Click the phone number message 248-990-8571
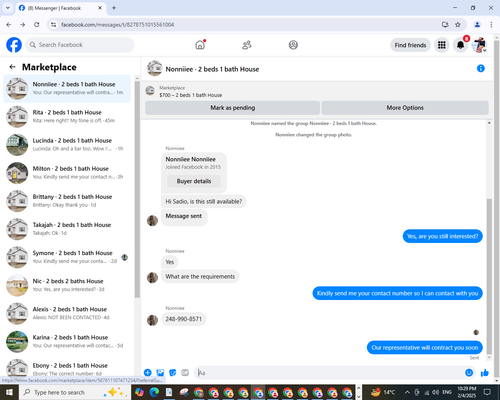The image size is (500, 400). (184, 319)
